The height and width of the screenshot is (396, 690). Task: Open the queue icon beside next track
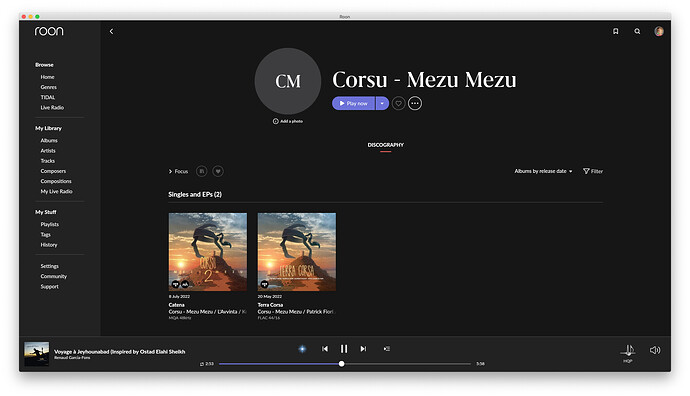point(387,348)
